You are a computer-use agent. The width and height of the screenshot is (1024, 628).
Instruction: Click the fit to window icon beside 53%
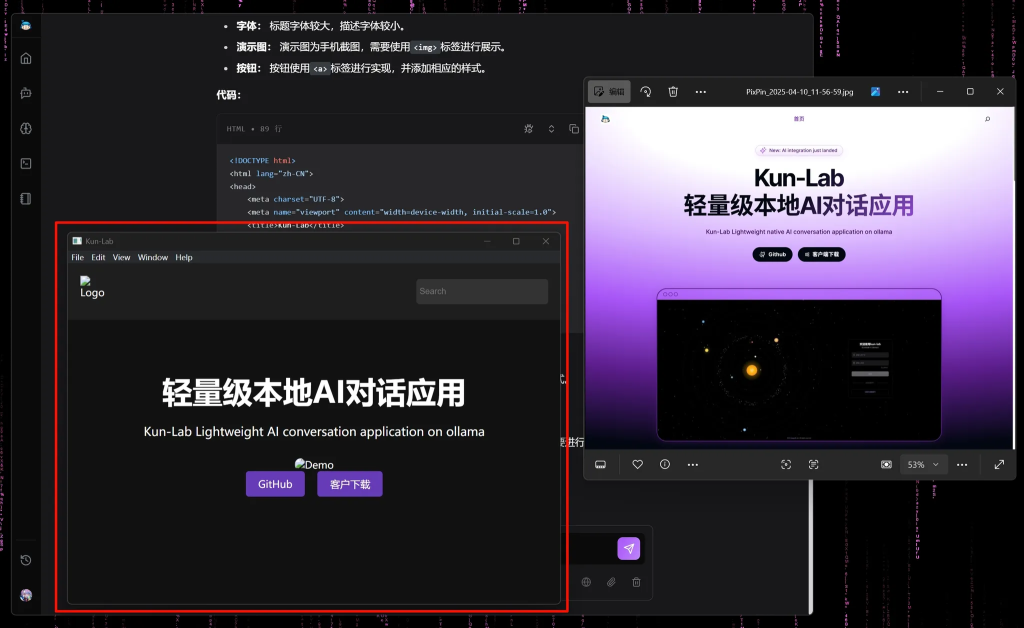tap(886, 464)
